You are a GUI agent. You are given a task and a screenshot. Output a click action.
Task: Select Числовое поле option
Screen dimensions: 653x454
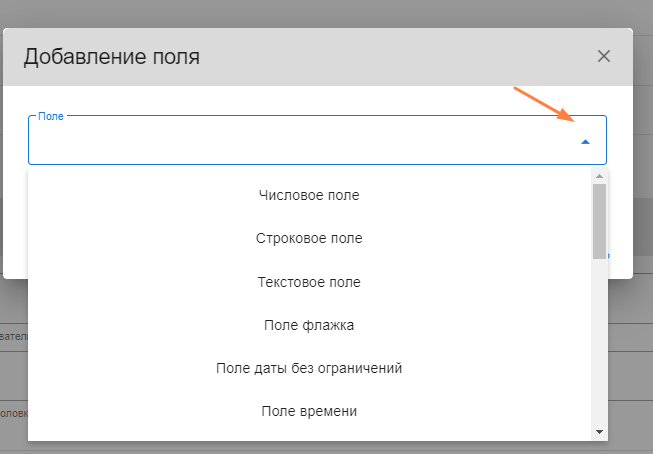coord(309,195)
